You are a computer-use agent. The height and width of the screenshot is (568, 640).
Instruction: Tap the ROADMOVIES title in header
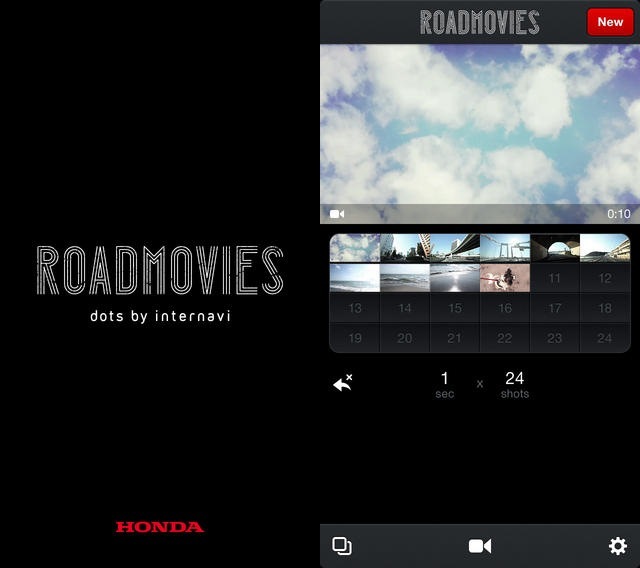click(x=479, y=22)
